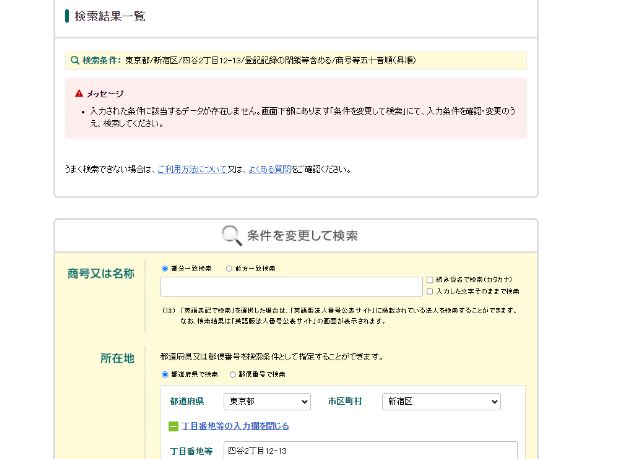Image resolution: width=640 pixels, height=459 pixels.
Task: Enable 読み仮名で検索(カタカナ) checkbox
Action: click(430, 281)
